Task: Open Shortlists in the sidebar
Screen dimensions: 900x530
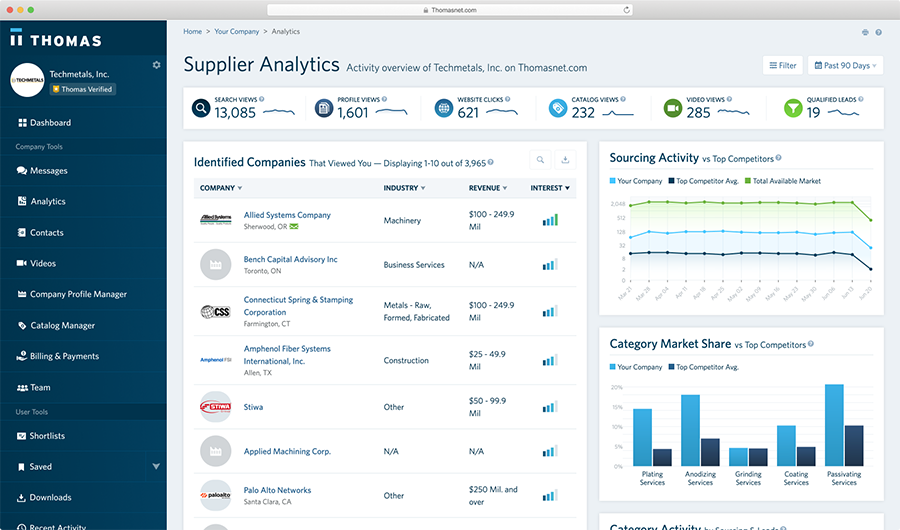Action: coord(83,436)
